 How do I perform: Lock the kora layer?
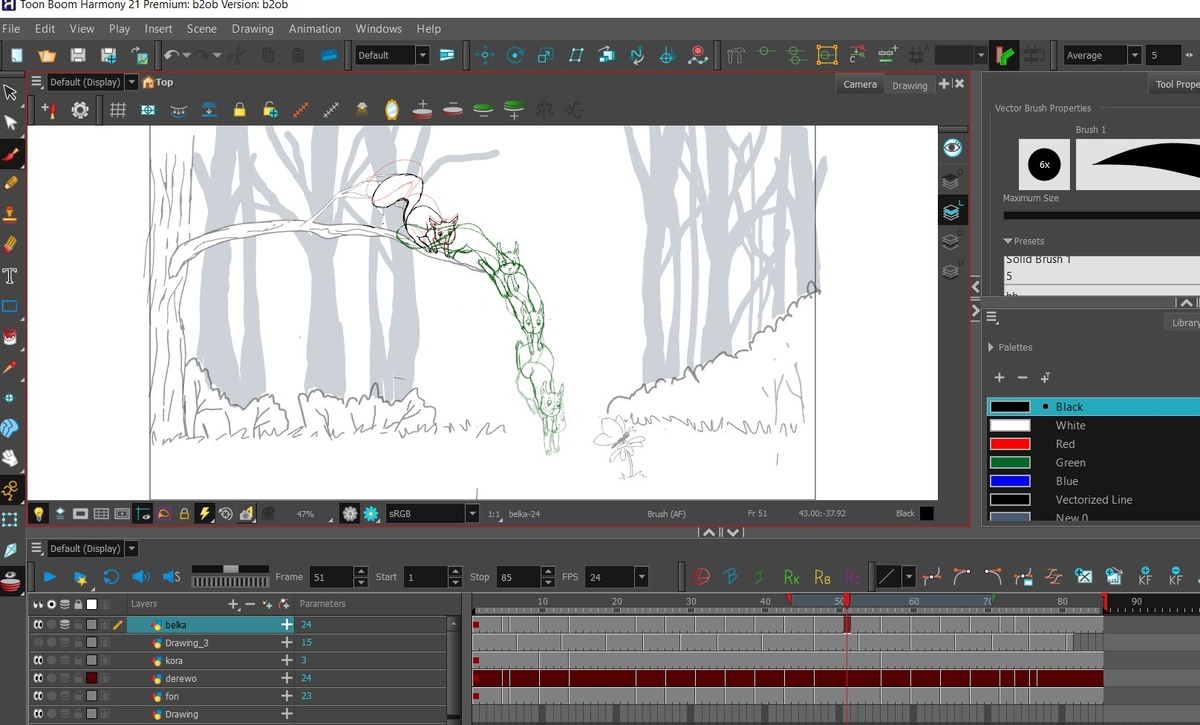click(x=78, y=661)
